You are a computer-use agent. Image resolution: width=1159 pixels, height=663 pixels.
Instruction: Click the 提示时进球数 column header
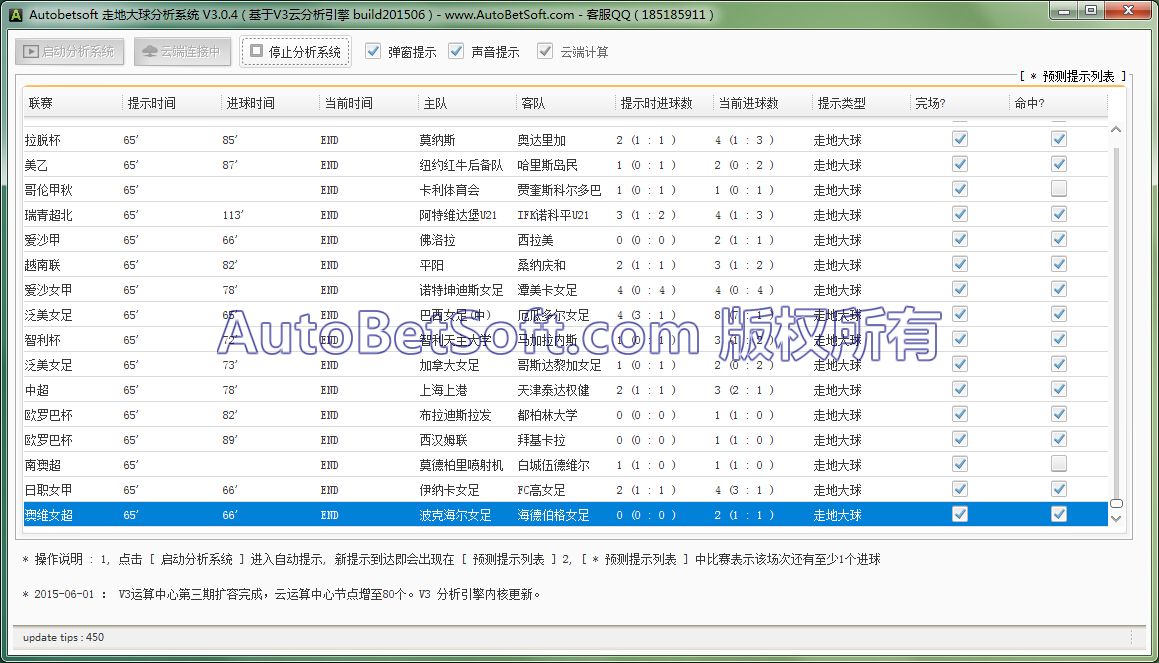pyautogui.click(x=665, y=103)
